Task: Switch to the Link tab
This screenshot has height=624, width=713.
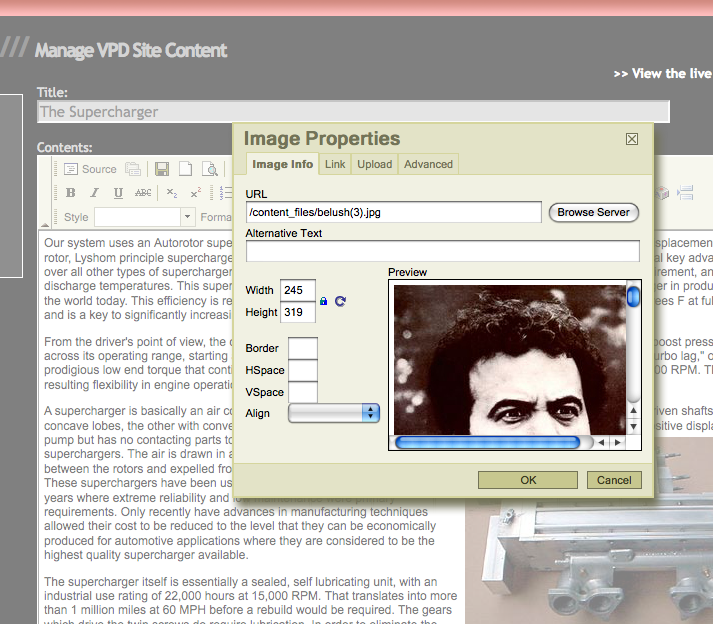Action: 335,164
